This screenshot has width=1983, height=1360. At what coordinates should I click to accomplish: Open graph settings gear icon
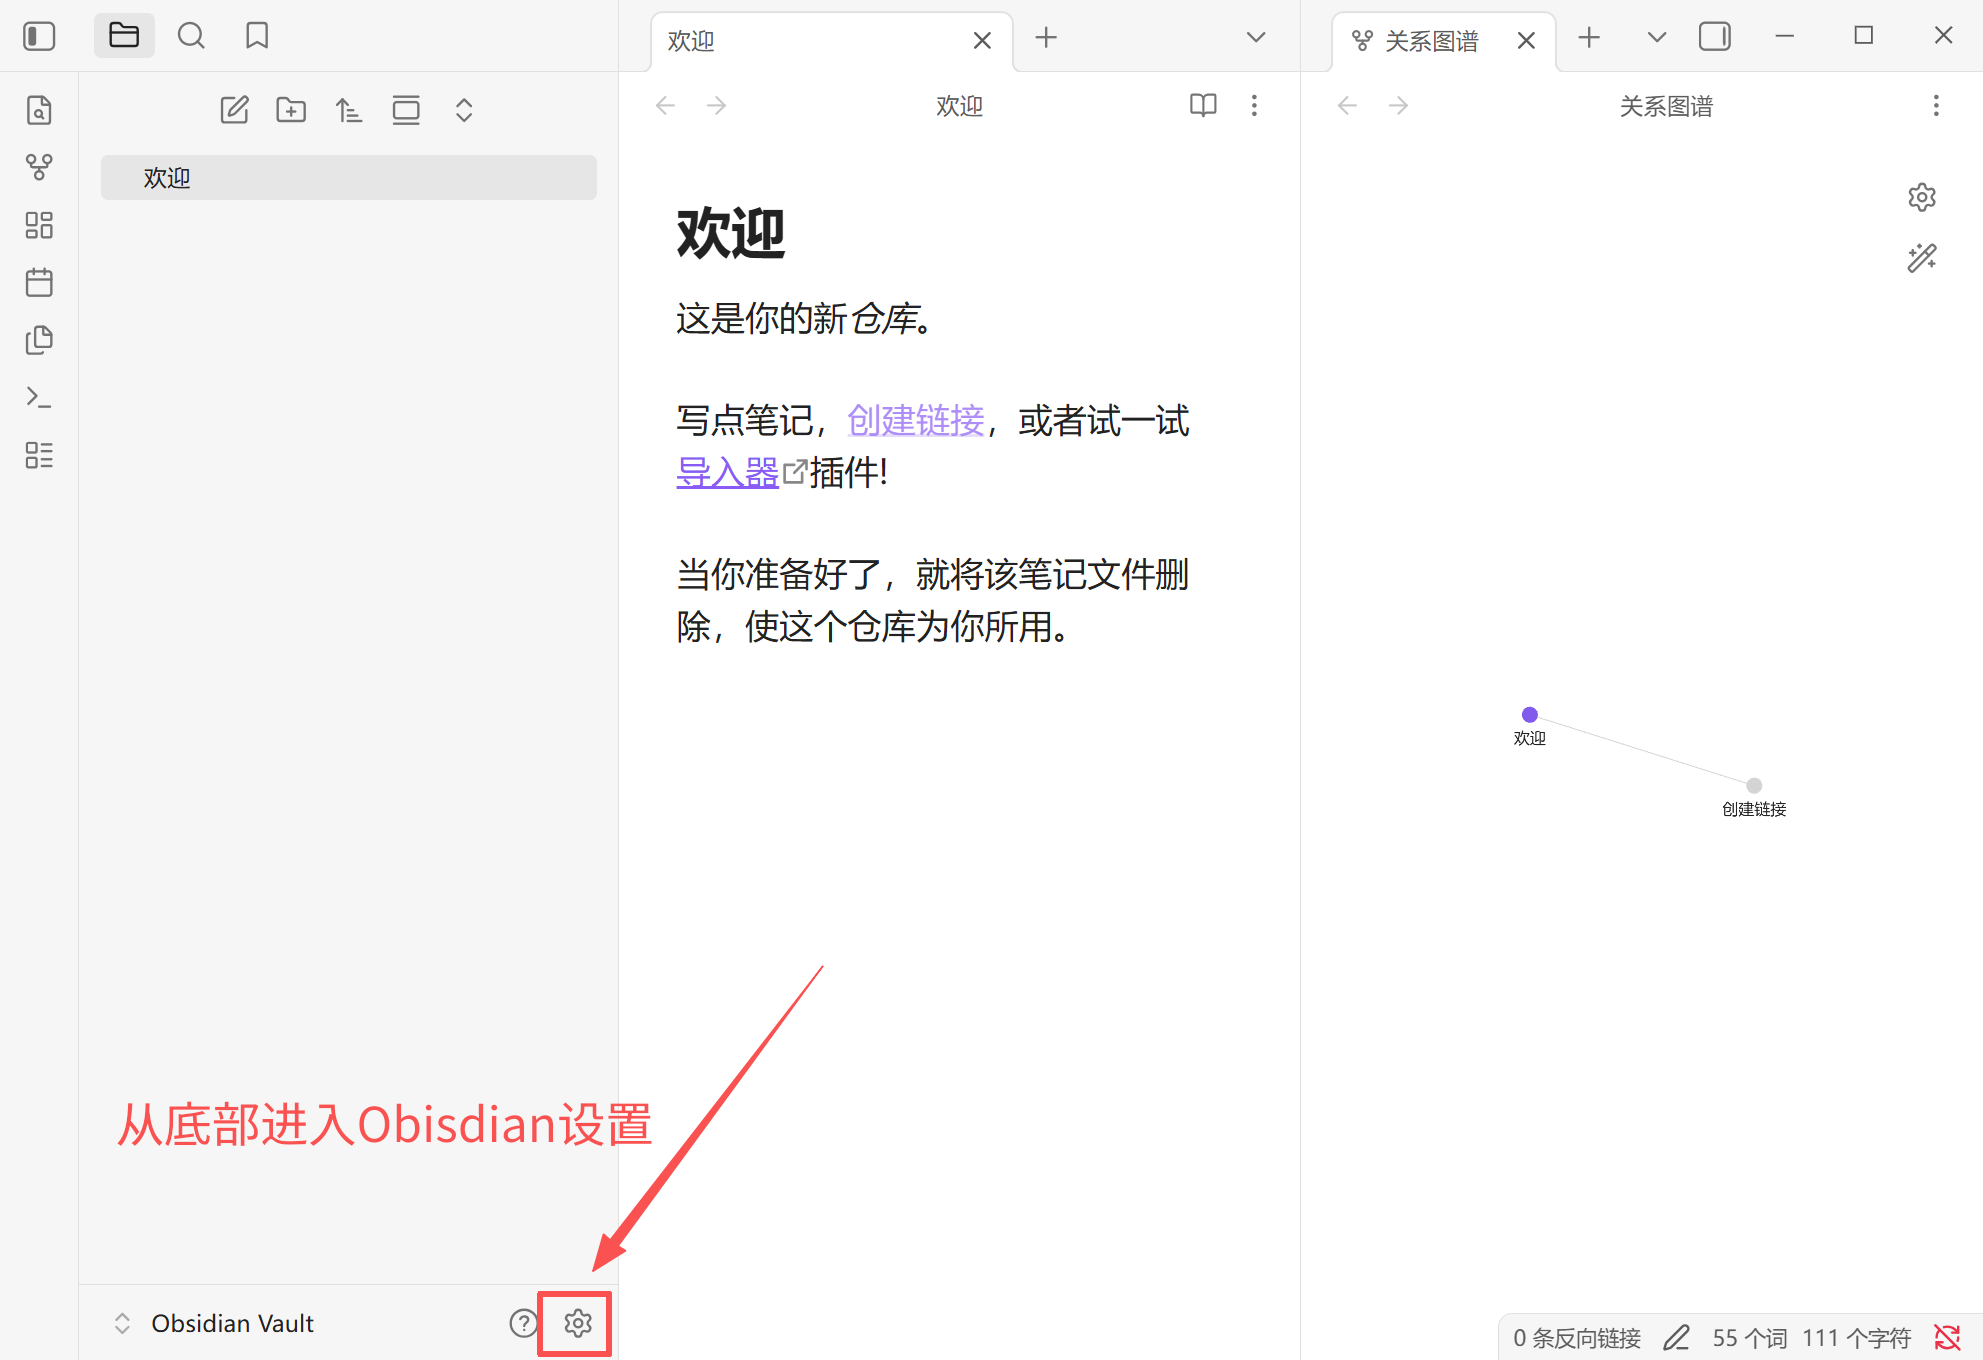point(1922,197)
